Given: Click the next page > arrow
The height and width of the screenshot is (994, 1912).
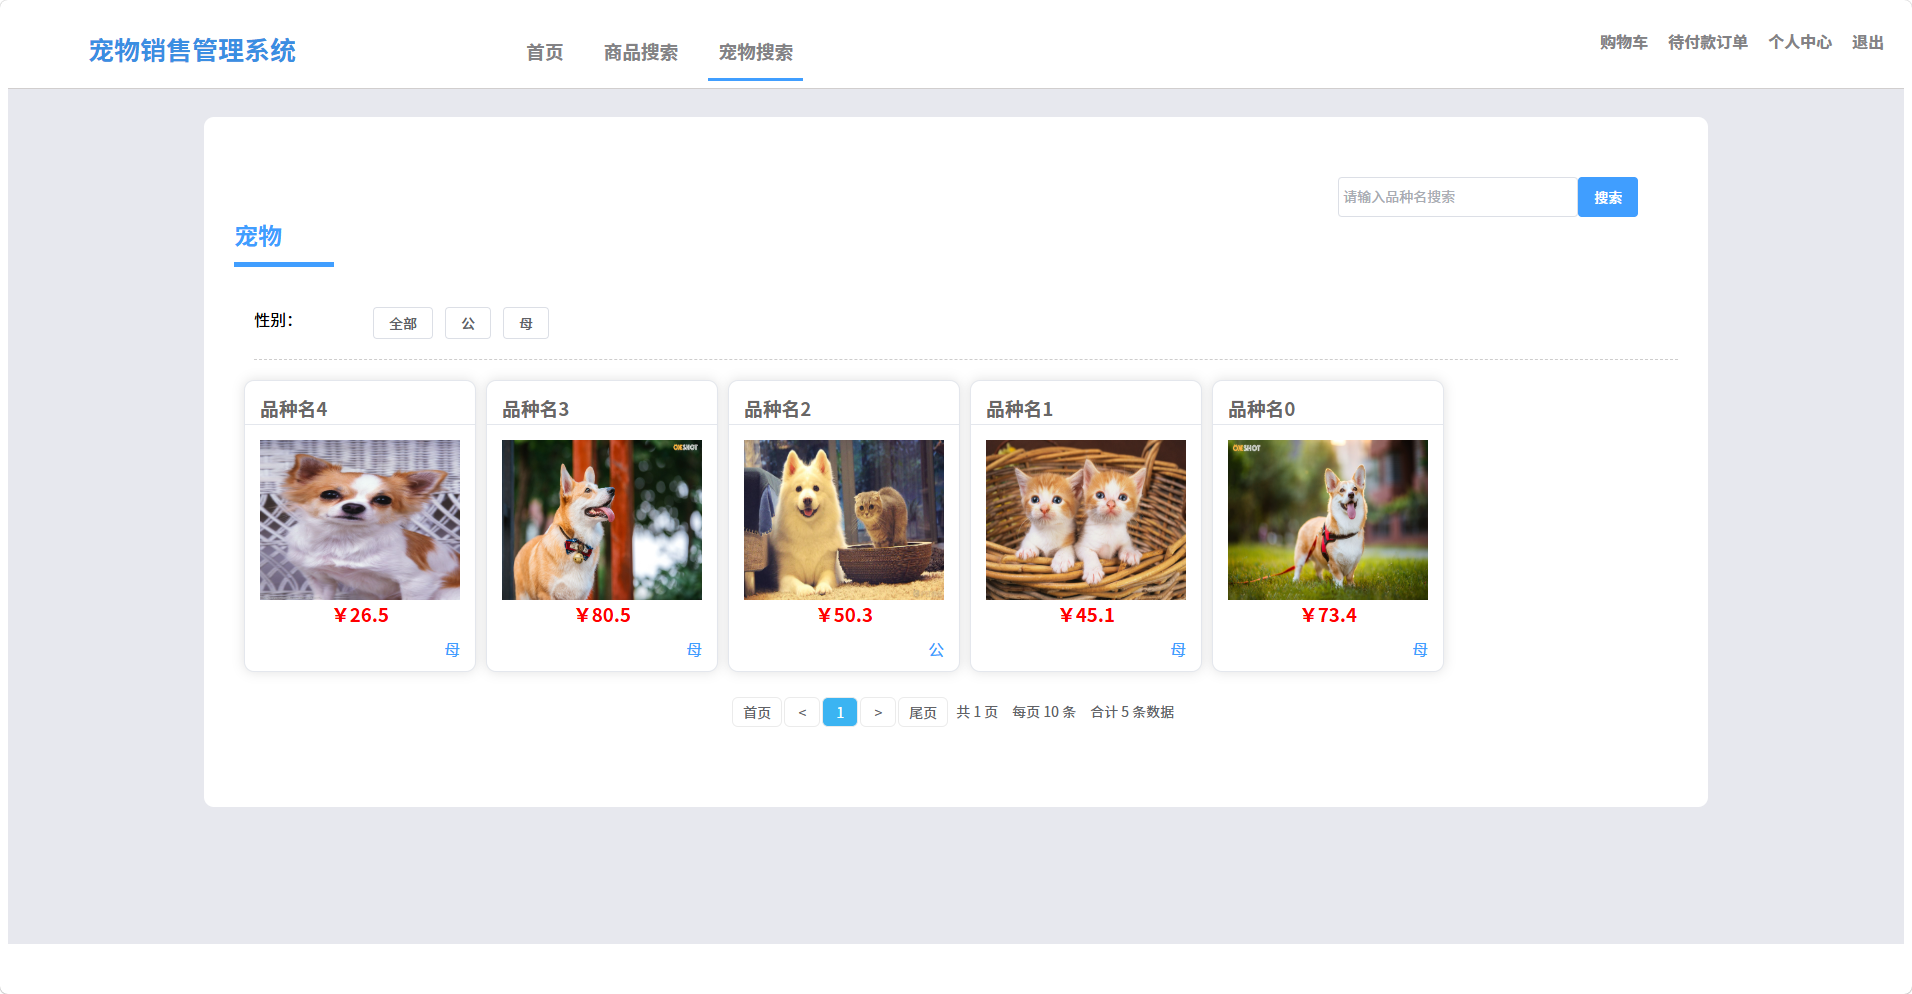Looking at the screenshot, I should 878,712.
